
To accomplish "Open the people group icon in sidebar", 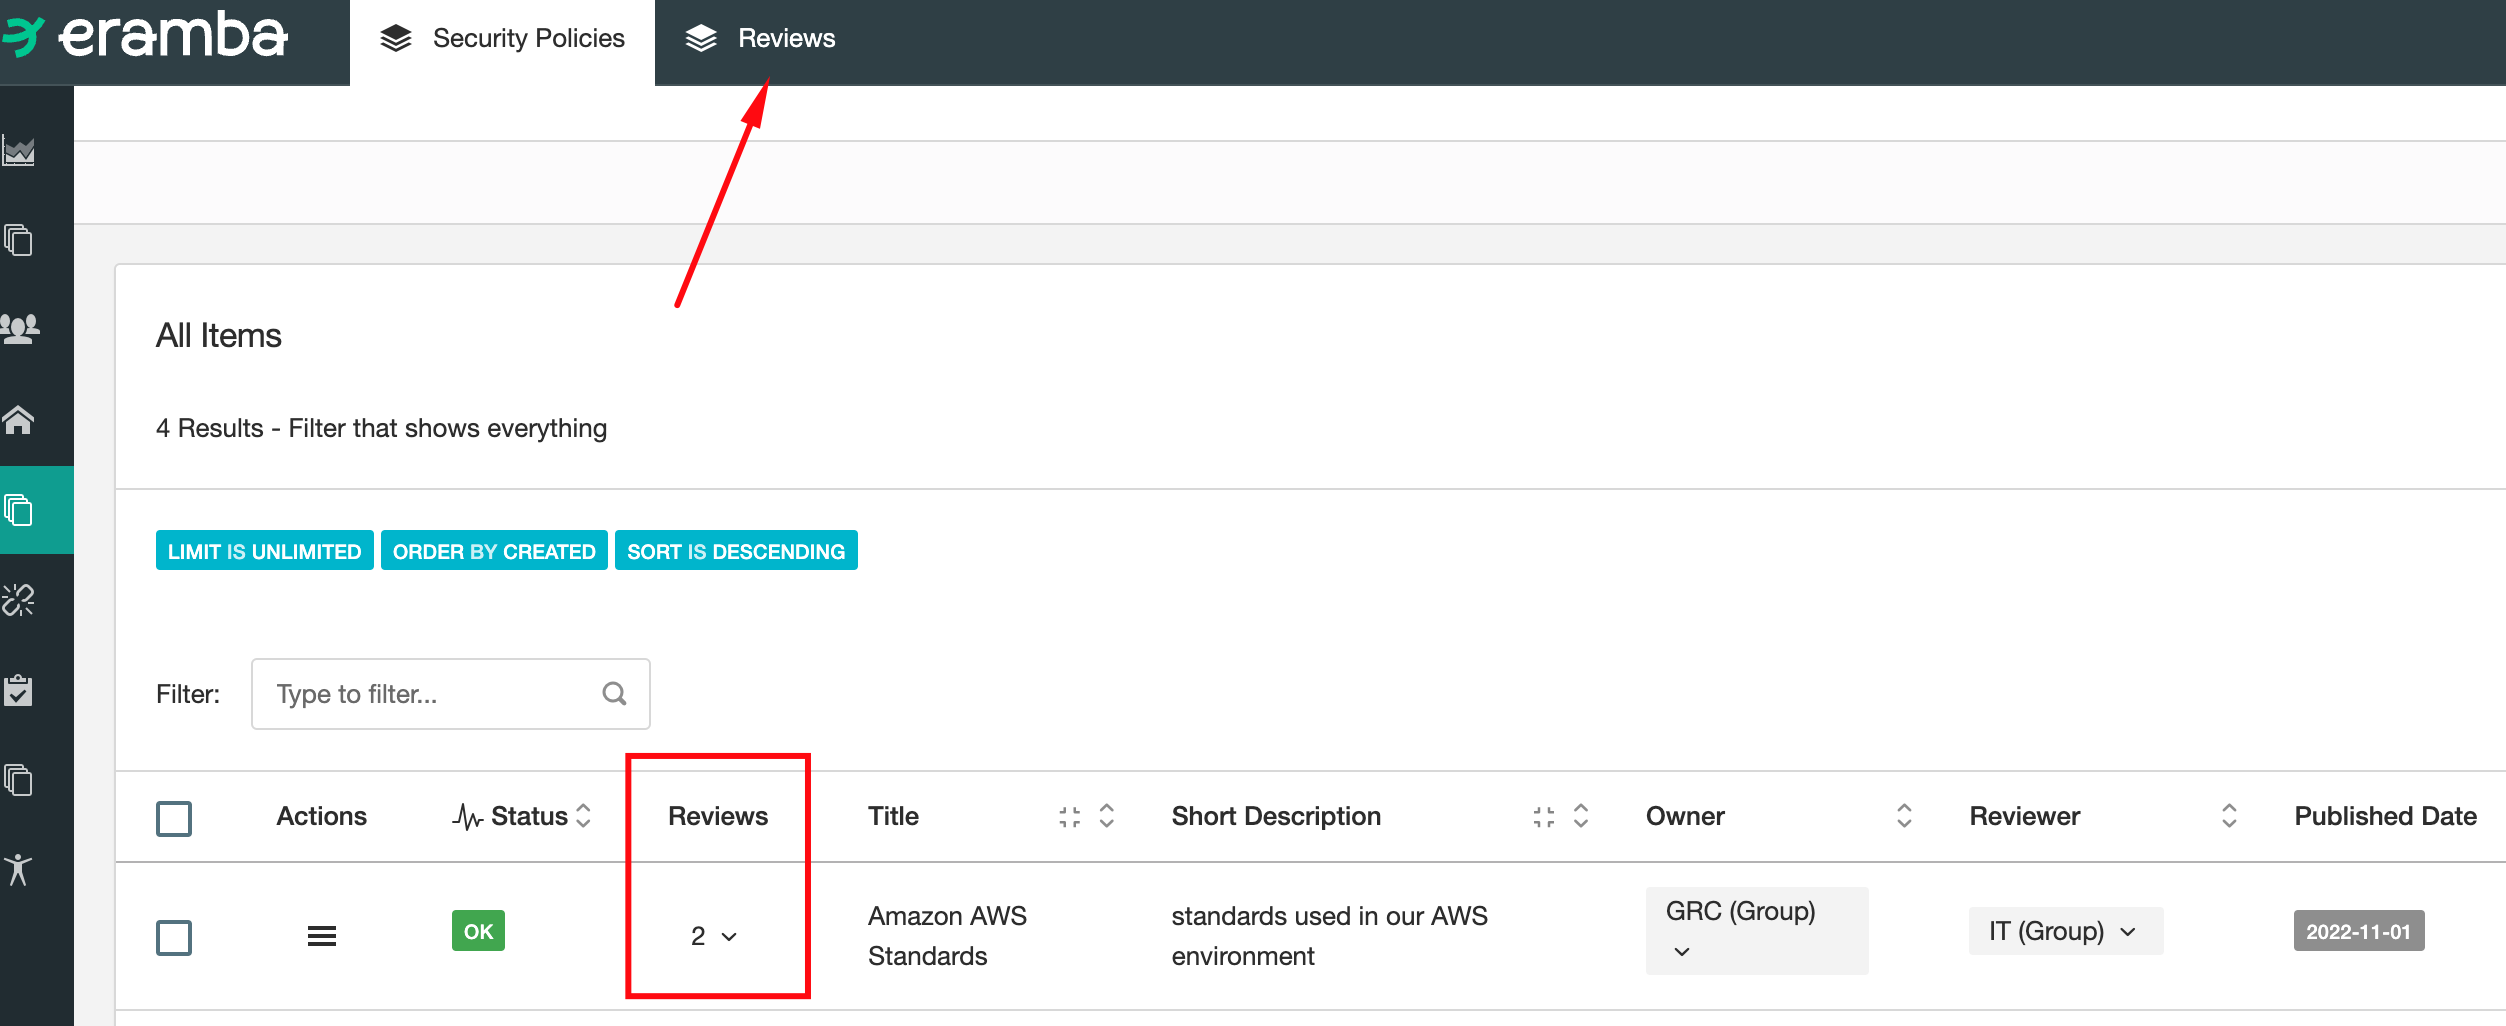I will click(x=19, y=329).
